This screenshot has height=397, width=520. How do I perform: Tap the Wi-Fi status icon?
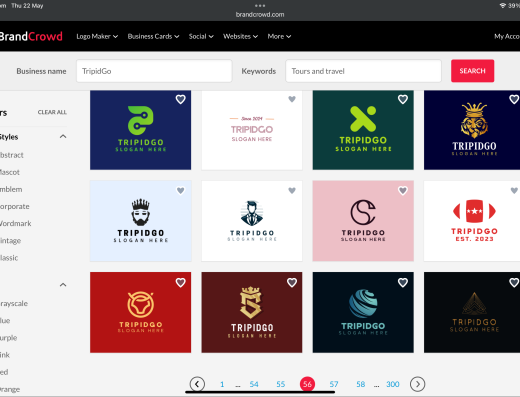coord(503,6)
